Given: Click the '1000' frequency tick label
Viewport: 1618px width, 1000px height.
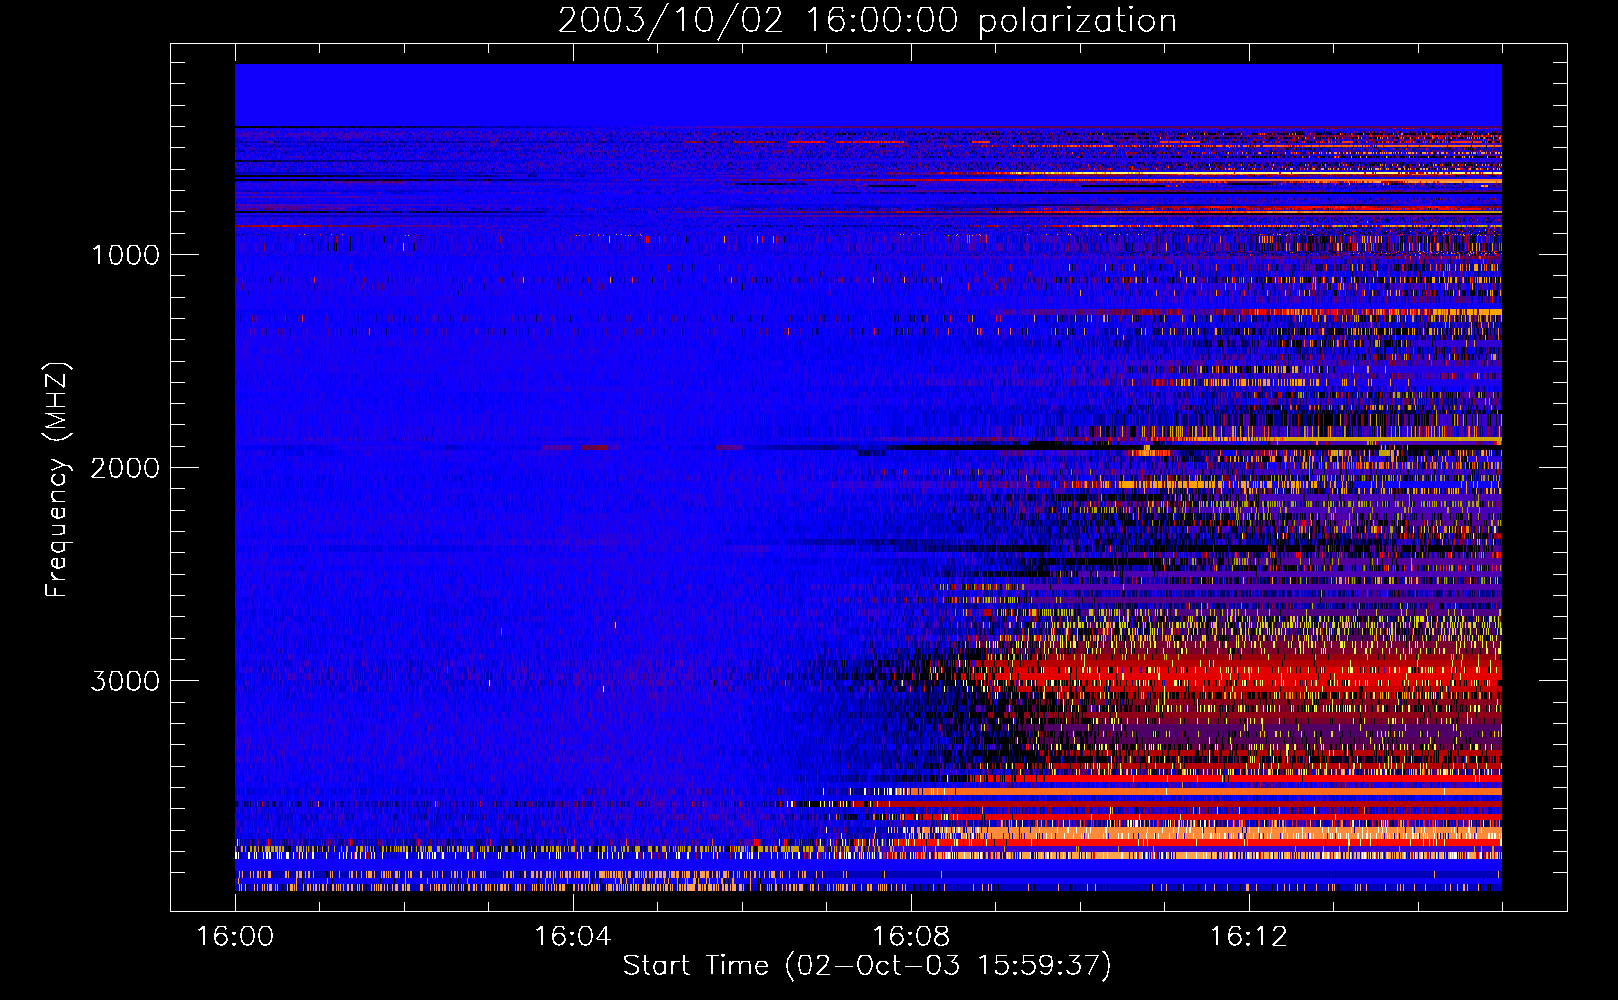Looking at the screenshot, I should (125, 255).
